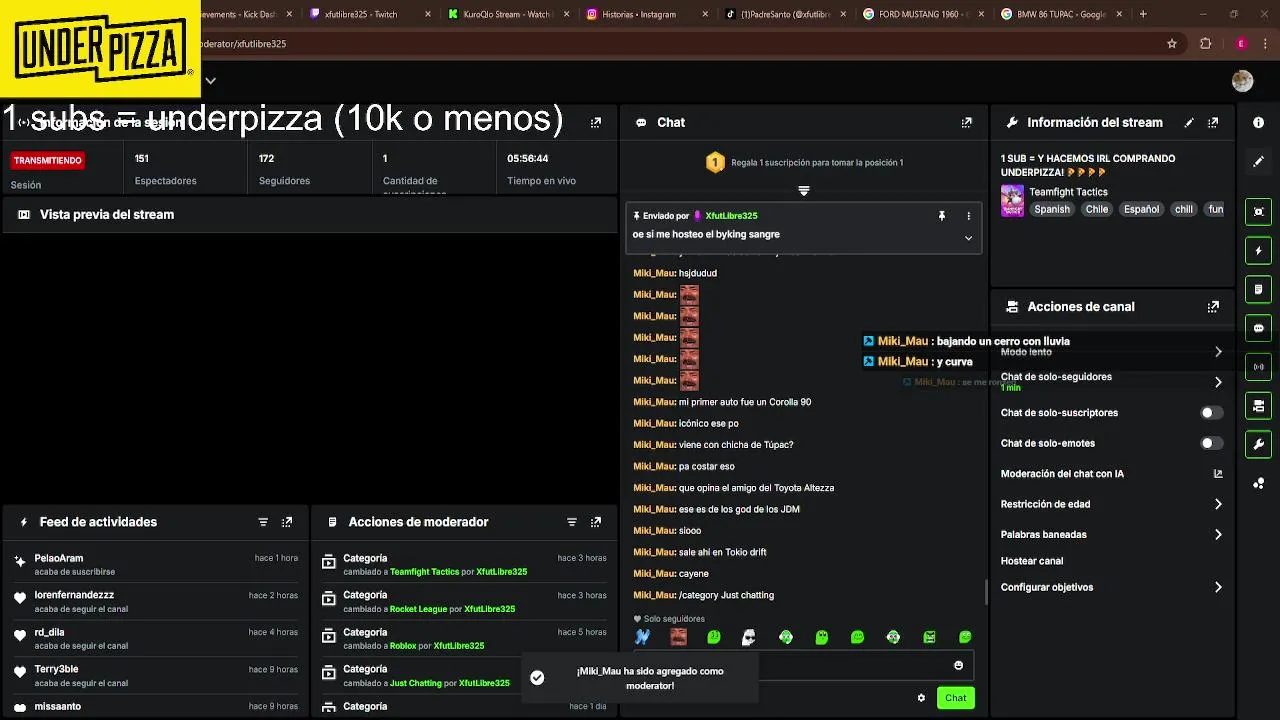This screenshot has width=1280, height=720.
Task: Open the emoji picker in chat input
Action: [958, 665]
